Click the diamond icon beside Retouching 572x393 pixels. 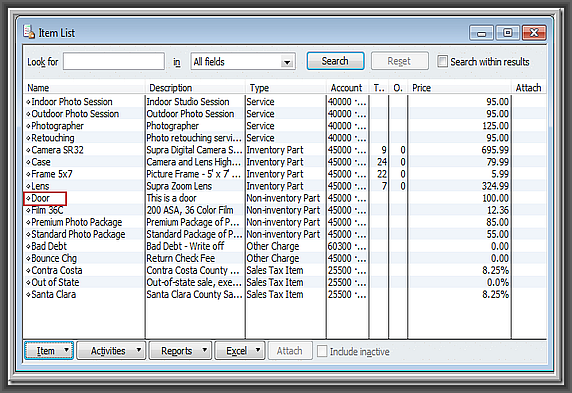click(x=28, y=138)
